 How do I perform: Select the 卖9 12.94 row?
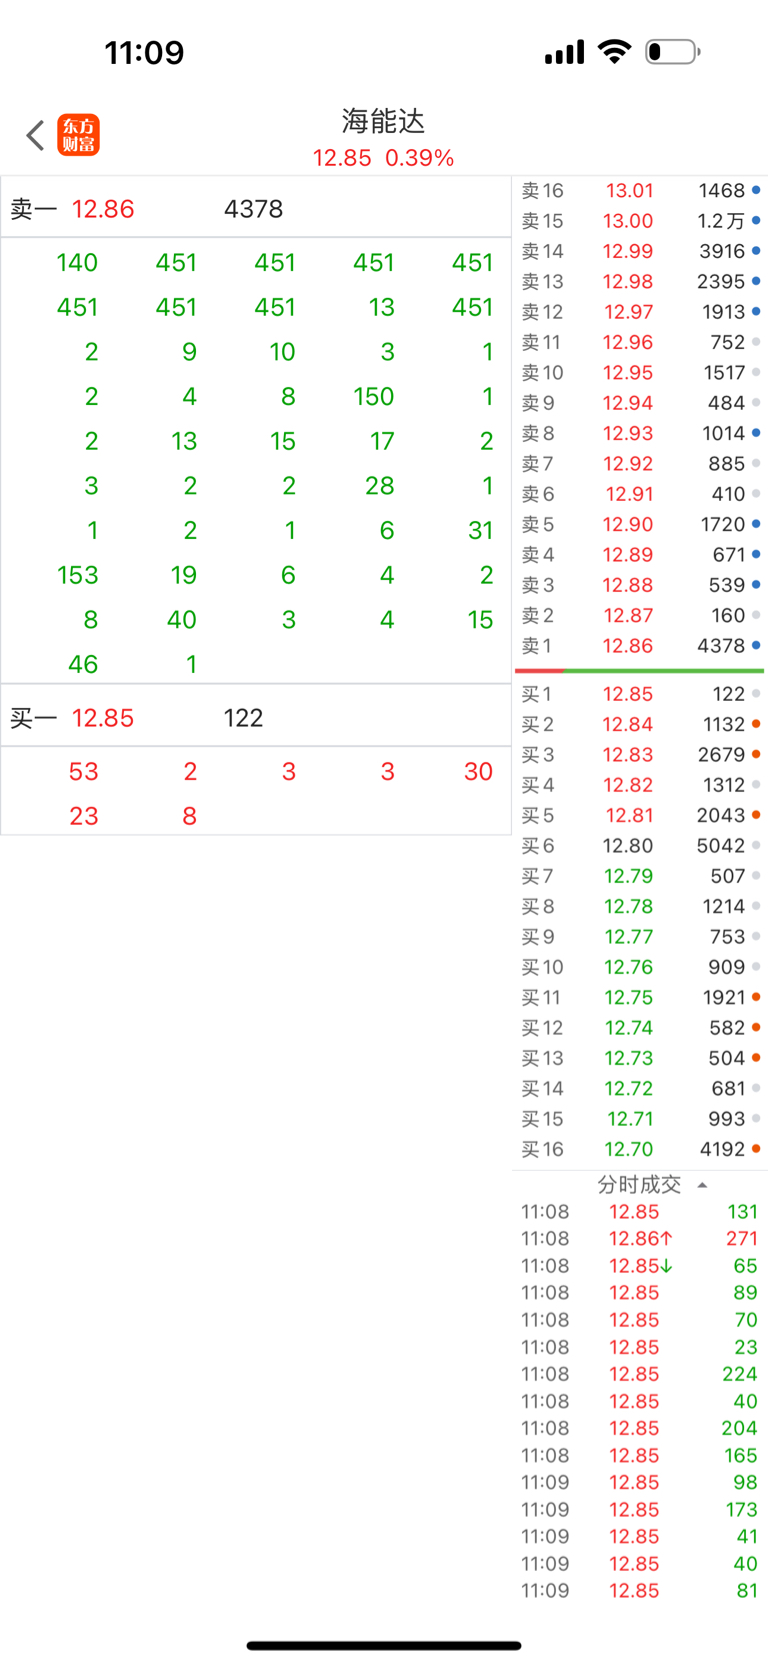coord(640,403)
